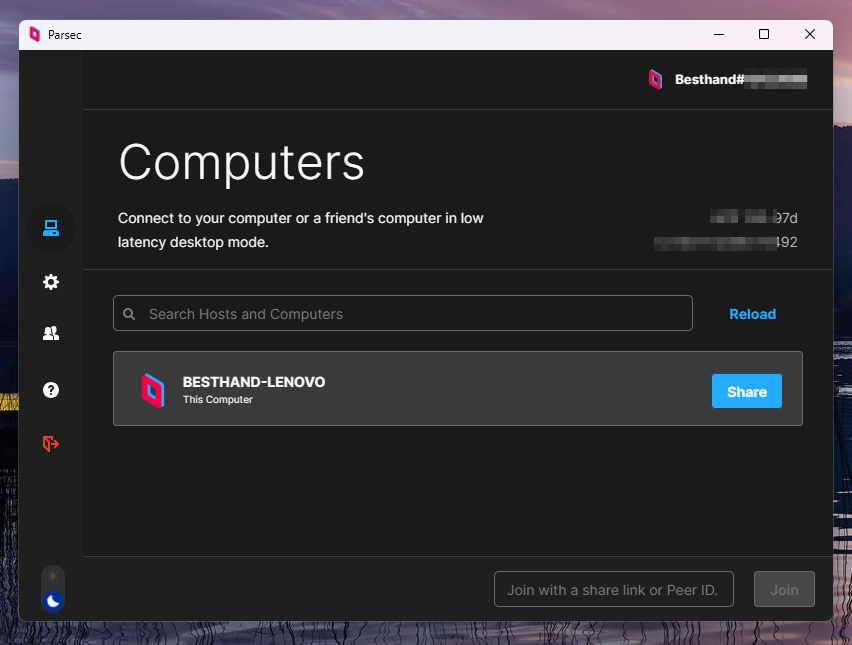Maximize the Parsec window
Screen dimensions: 852x645
(x=764, y=34)
